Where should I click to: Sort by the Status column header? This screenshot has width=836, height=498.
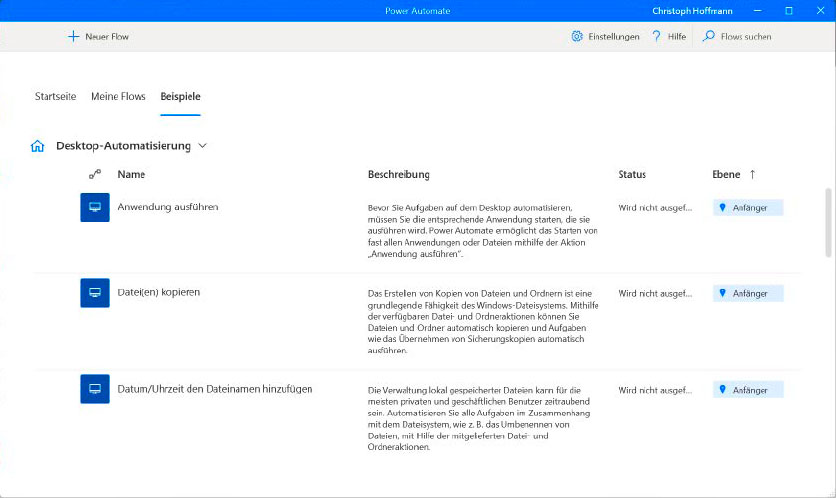632,174
